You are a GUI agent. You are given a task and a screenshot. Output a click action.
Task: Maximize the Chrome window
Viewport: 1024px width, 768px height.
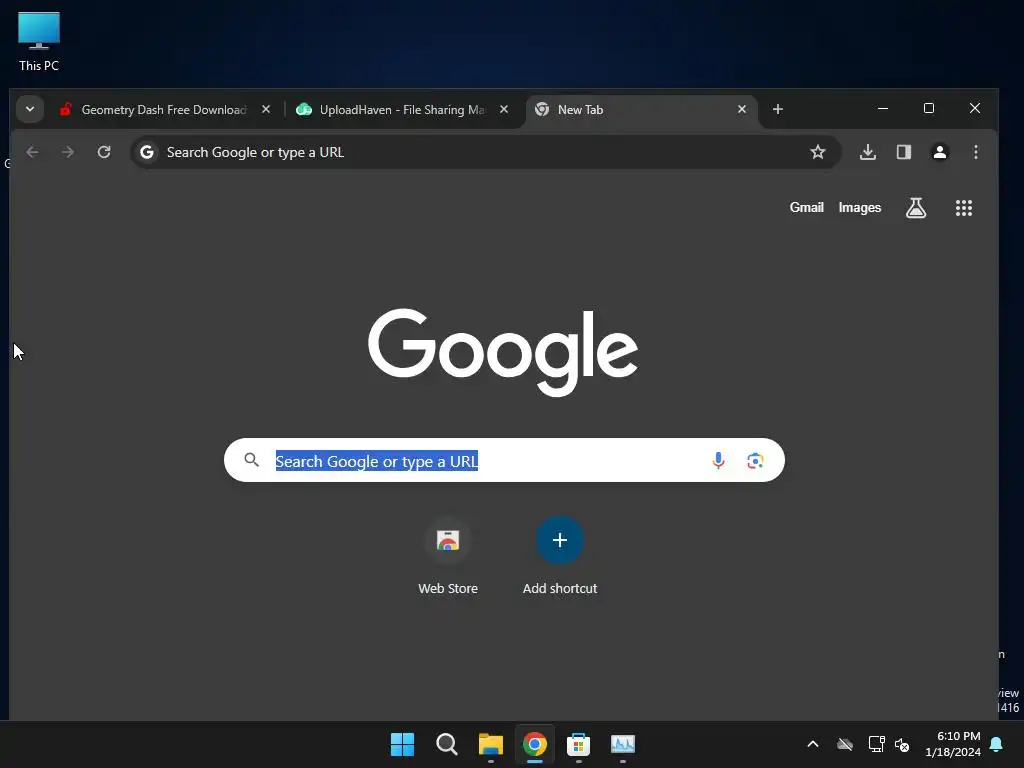point(928,108)
